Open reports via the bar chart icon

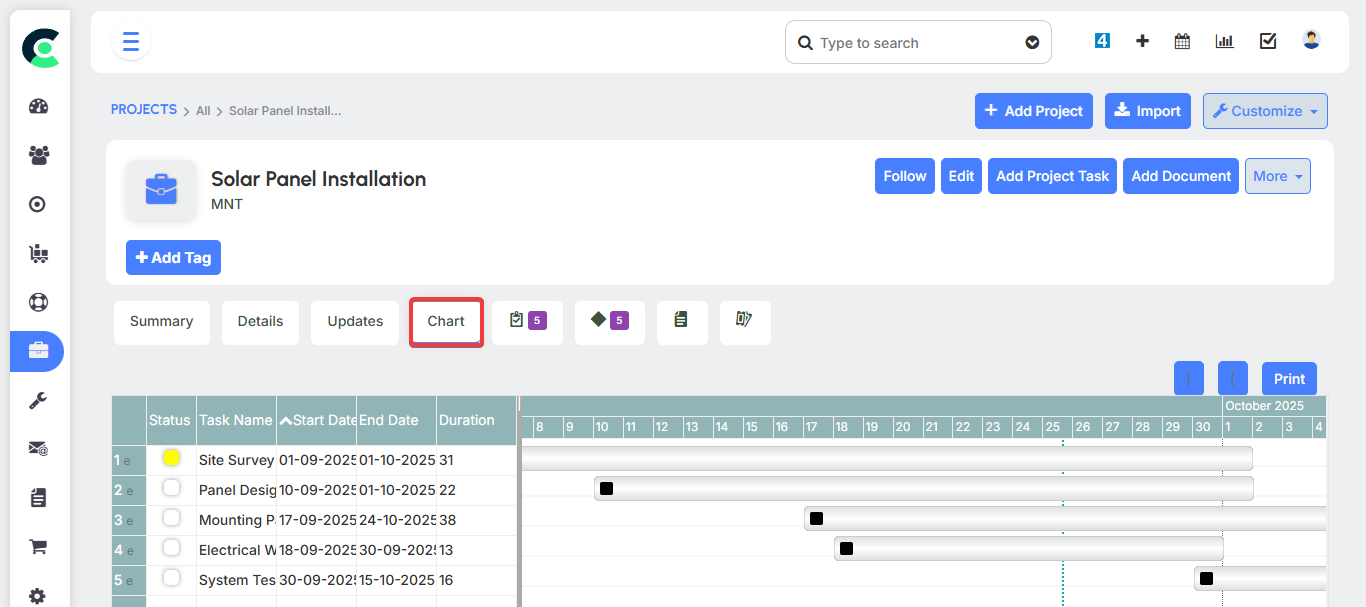tap(1224, 41)
